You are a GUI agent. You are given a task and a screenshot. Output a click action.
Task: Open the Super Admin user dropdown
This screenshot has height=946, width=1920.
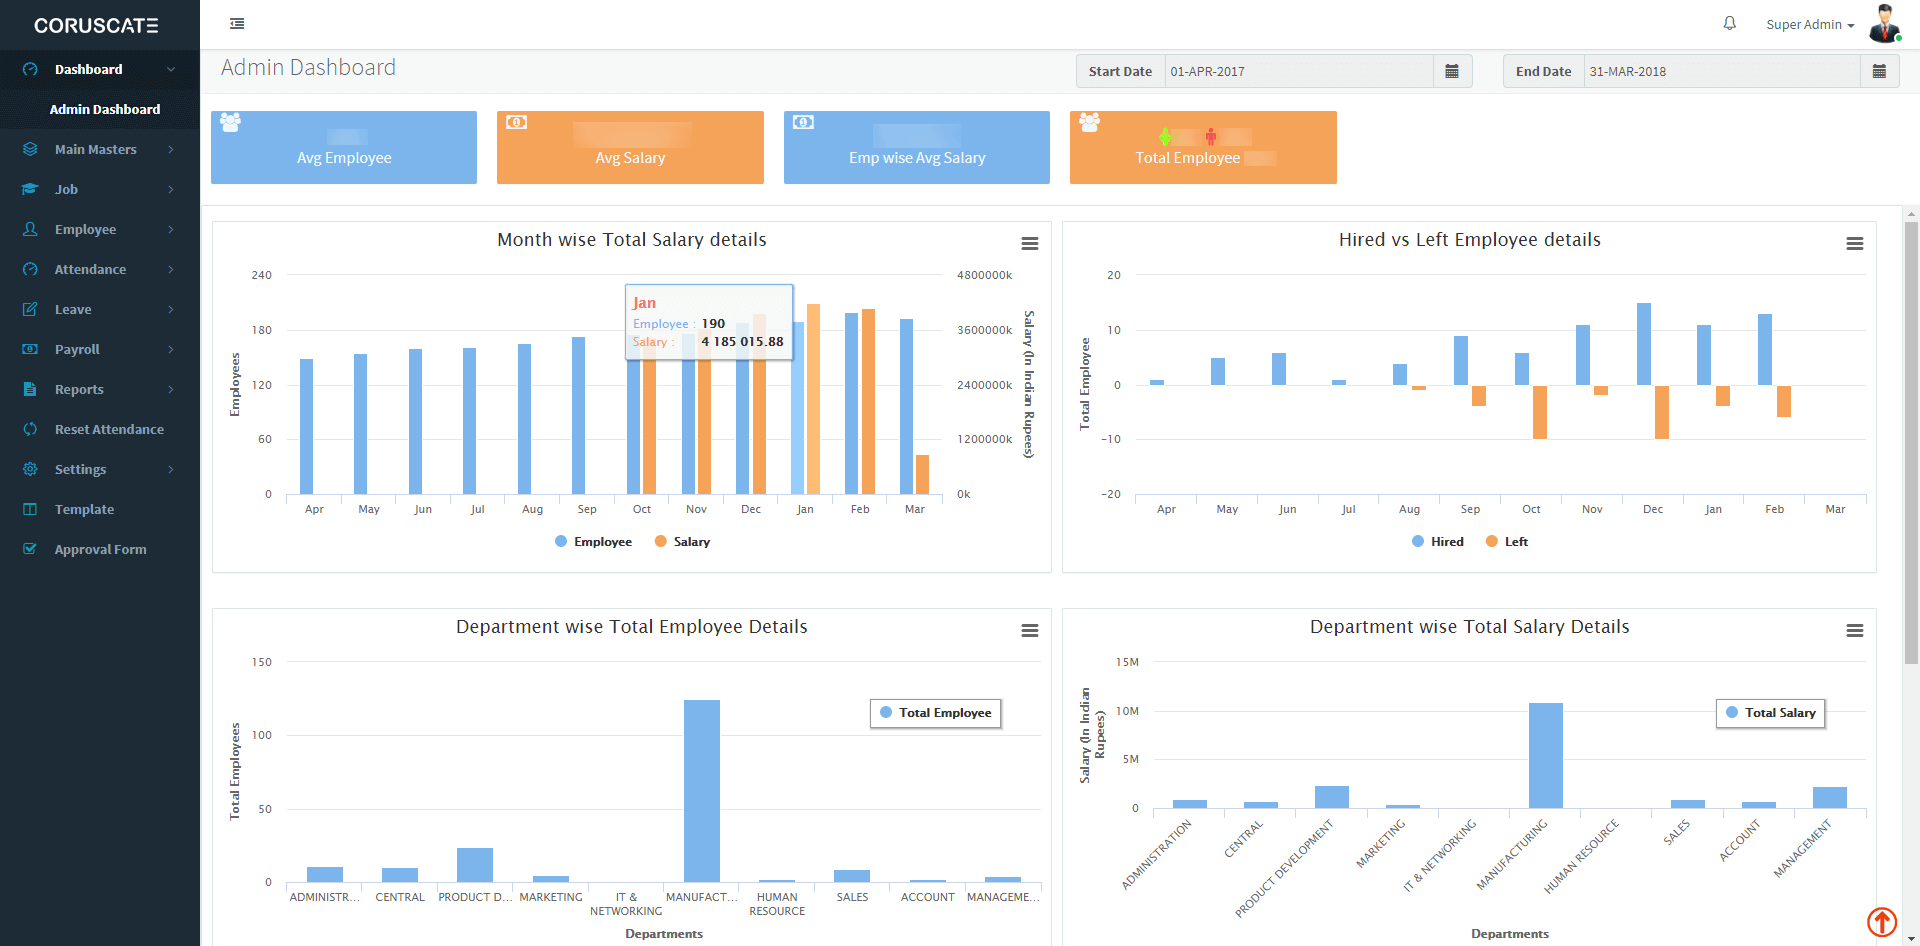[x=1809, y=25]
